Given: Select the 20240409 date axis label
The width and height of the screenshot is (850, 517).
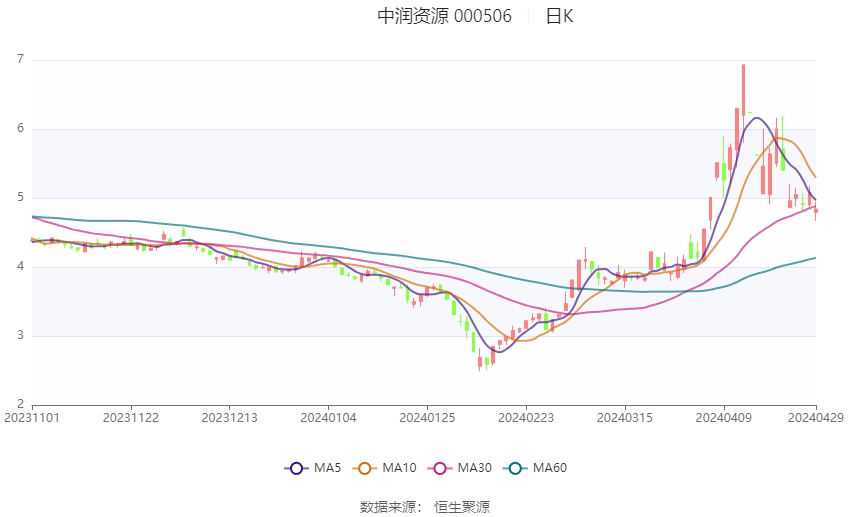Looking at the screenshot, I should (x=724, y=418).
